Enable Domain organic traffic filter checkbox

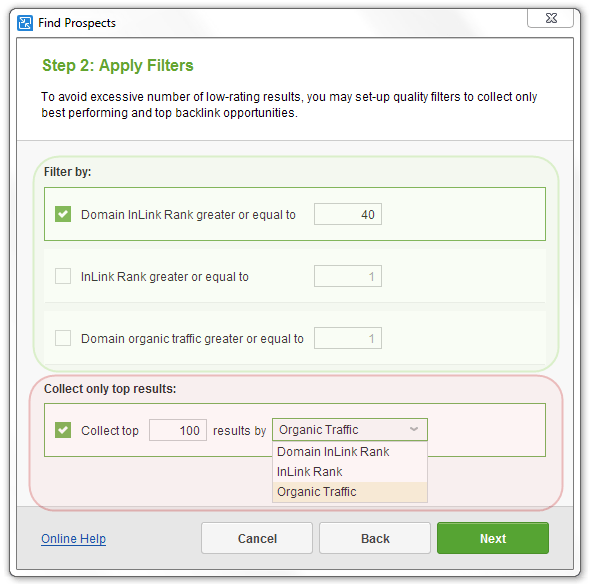[63, 338]
